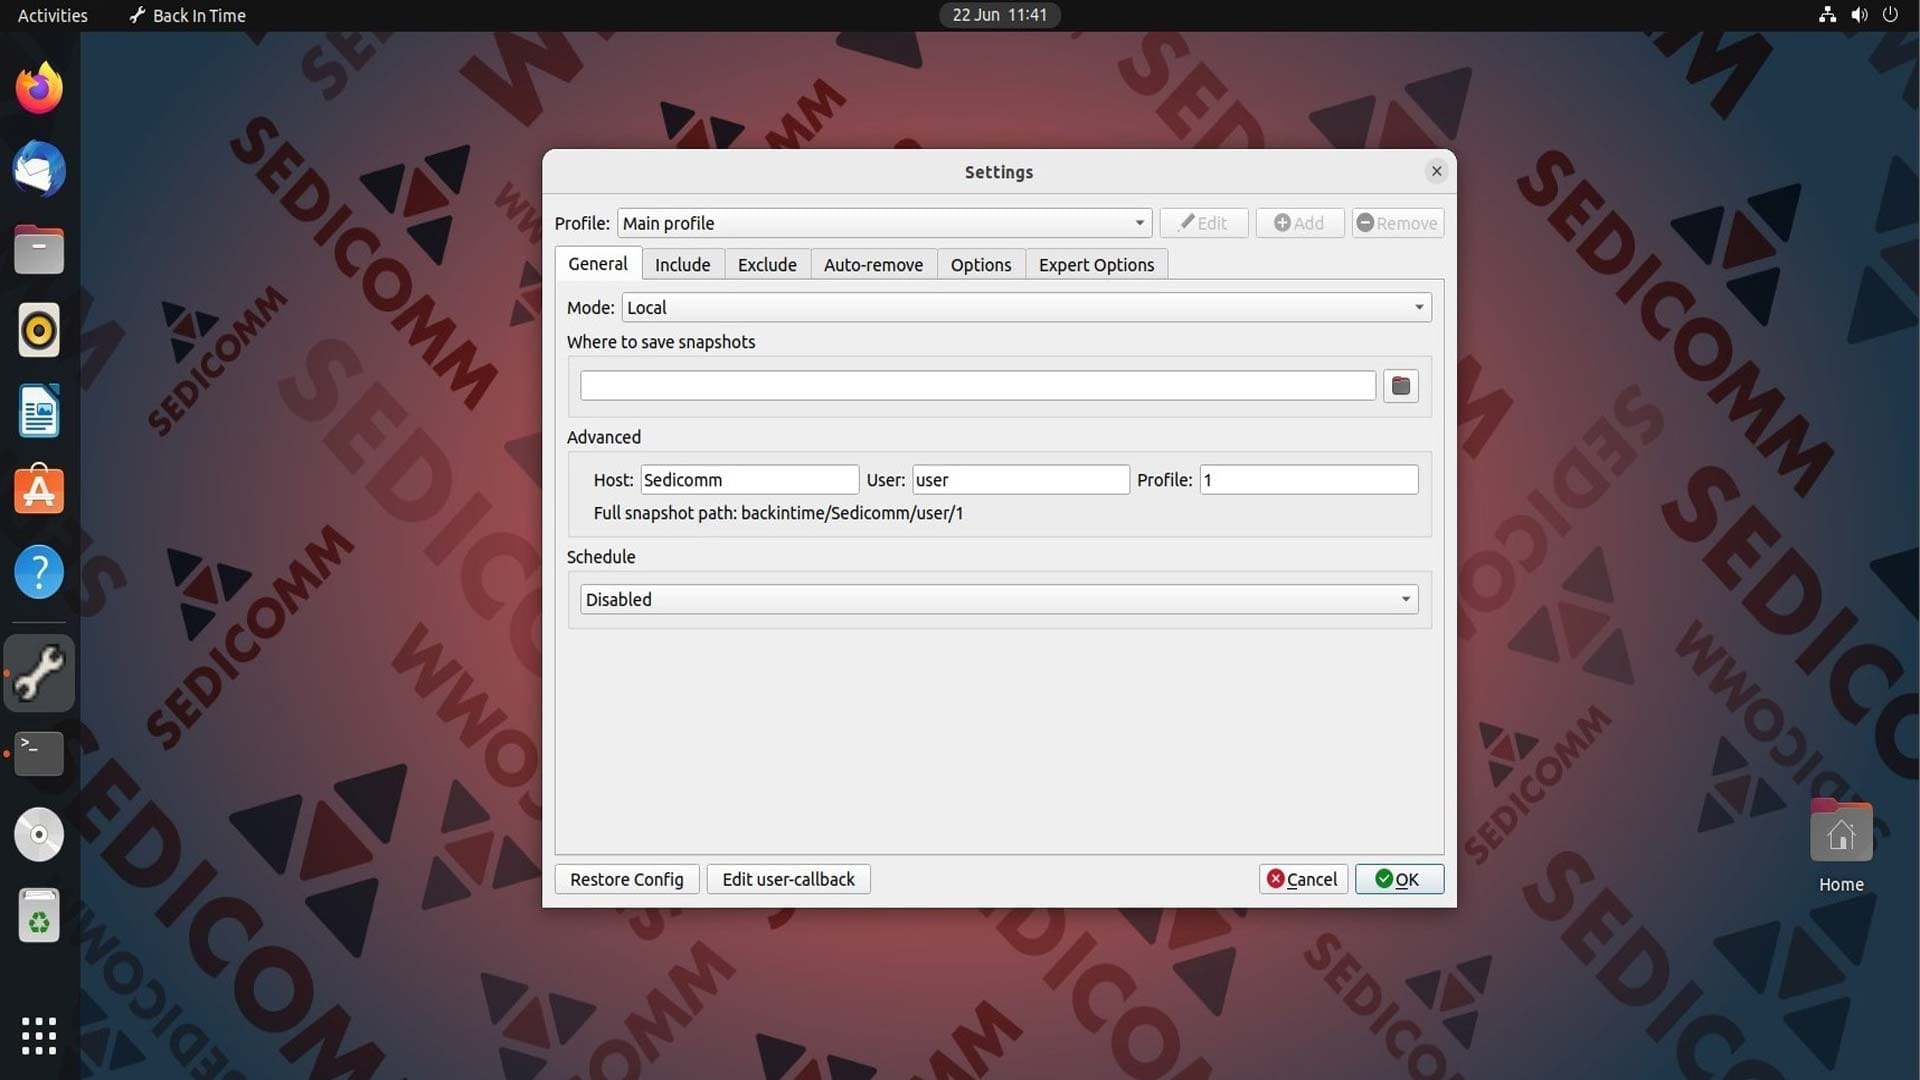Screen dimensions: 1920x1080
Task: Open the Auto-remove tab
Action: 873,265
